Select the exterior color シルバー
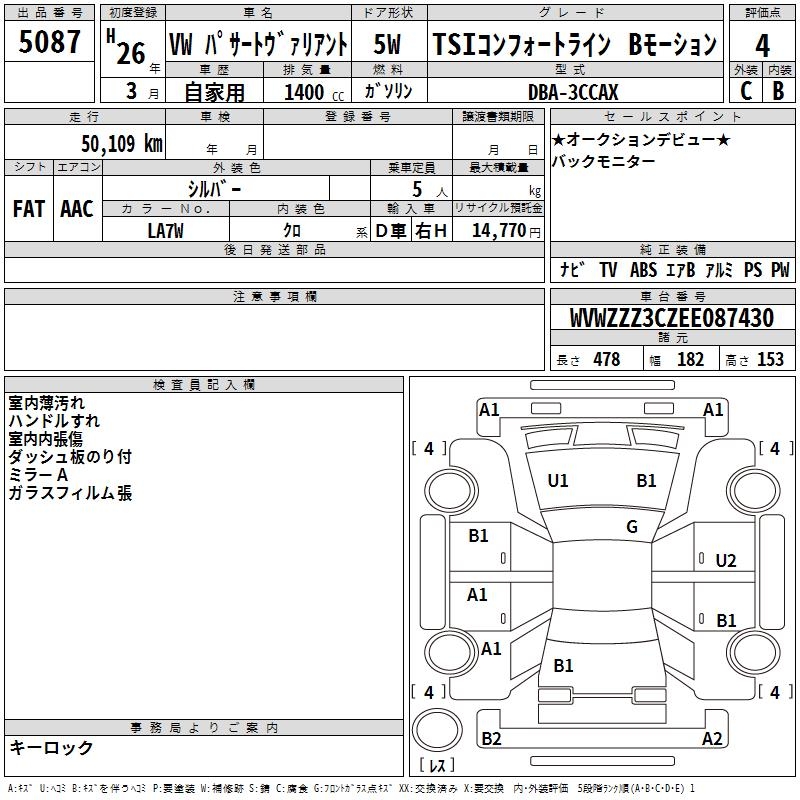800x800 pixels. coord(214,189)
